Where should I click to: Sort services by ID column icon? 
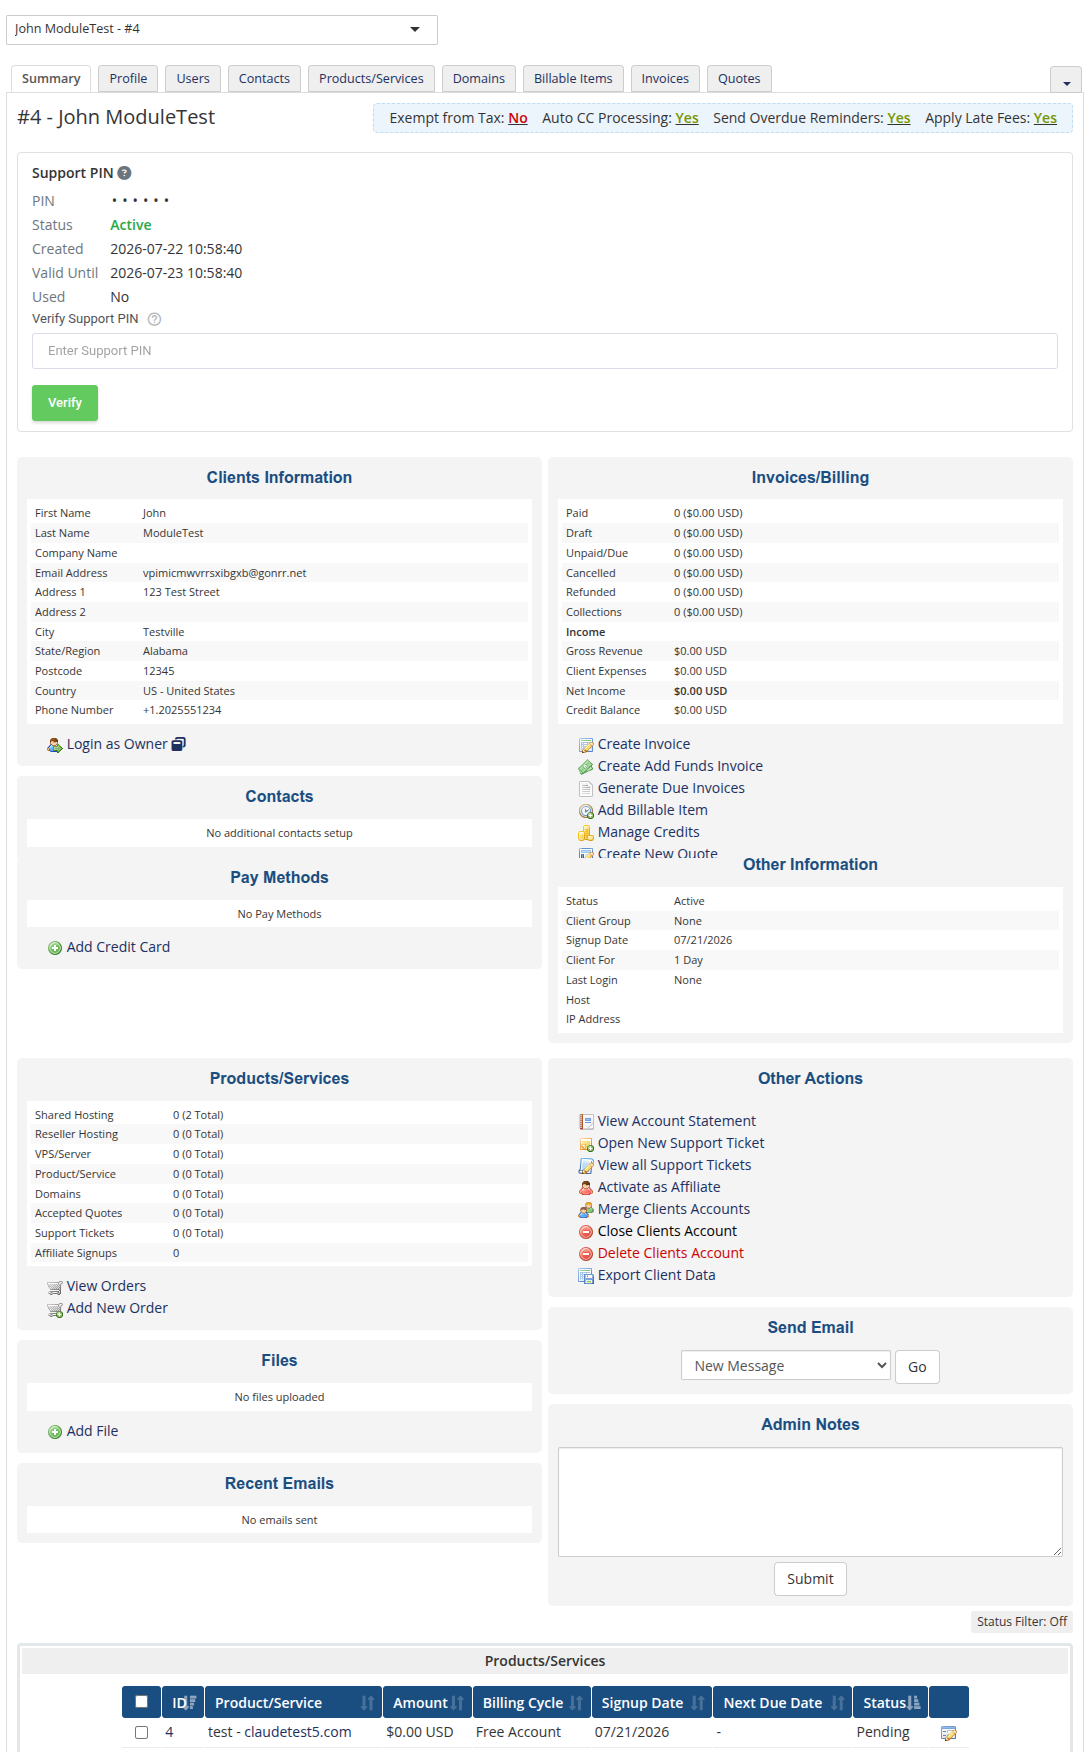pyautogui.click(x=190, y=1703)
